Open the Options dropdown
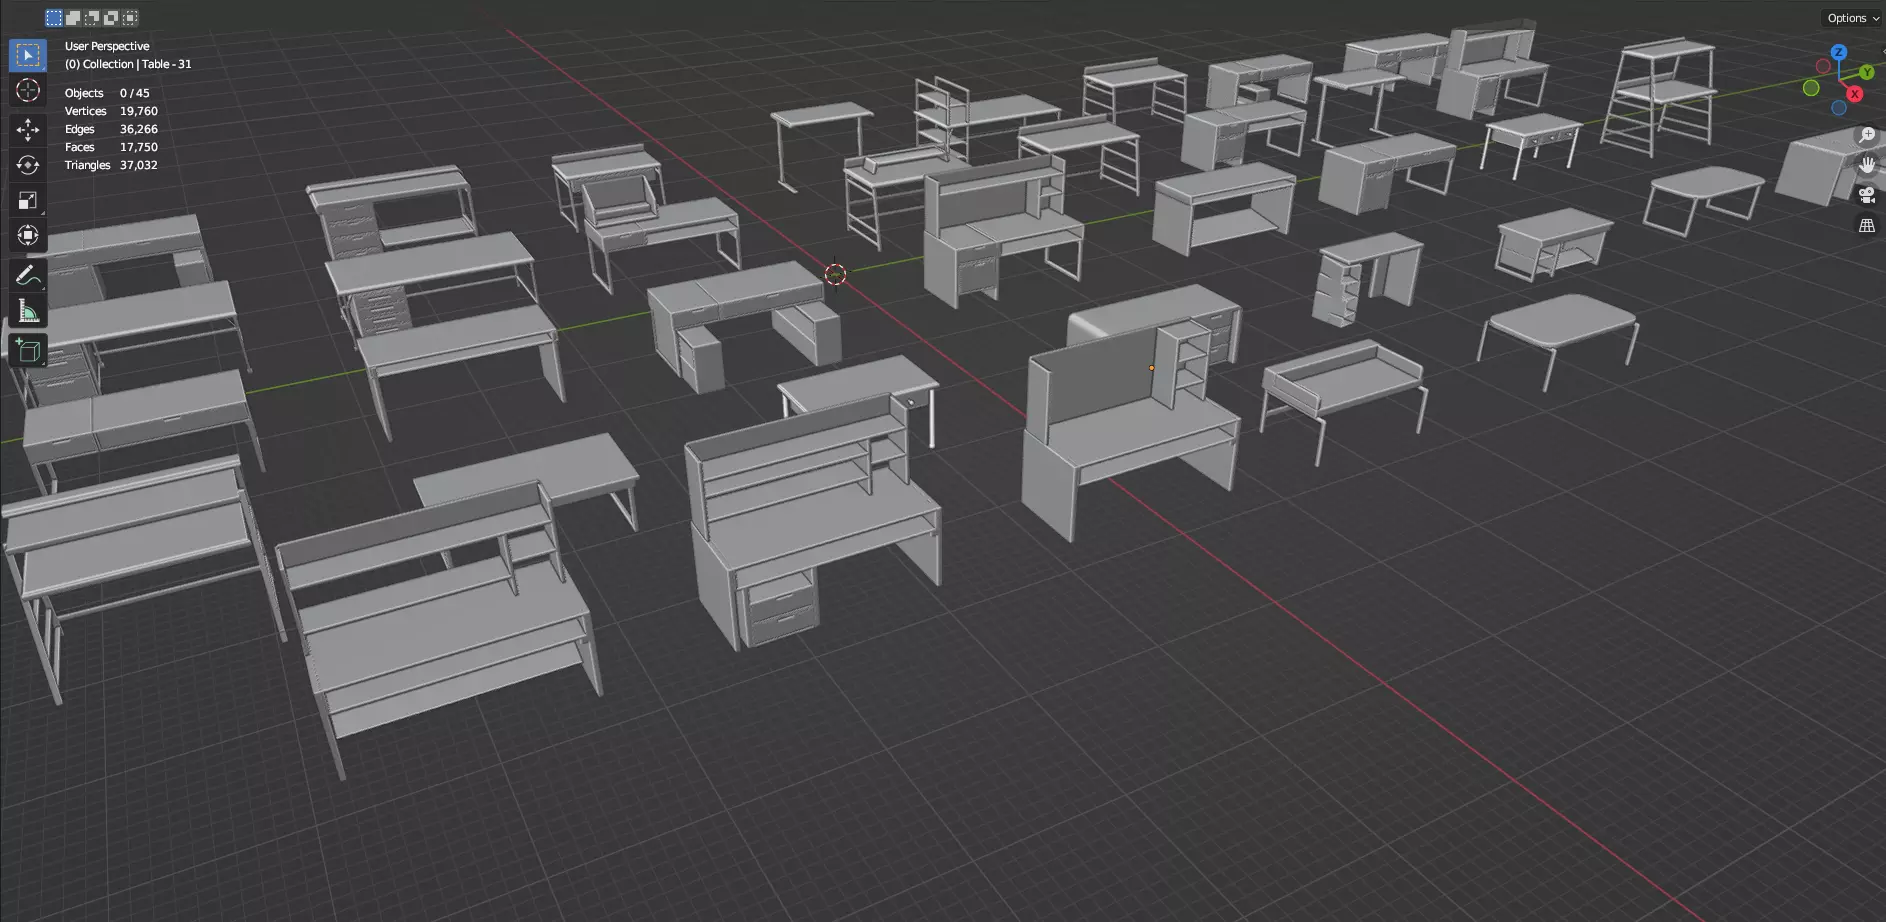This screenshot has height=922, width=1886. (1852, 18)
